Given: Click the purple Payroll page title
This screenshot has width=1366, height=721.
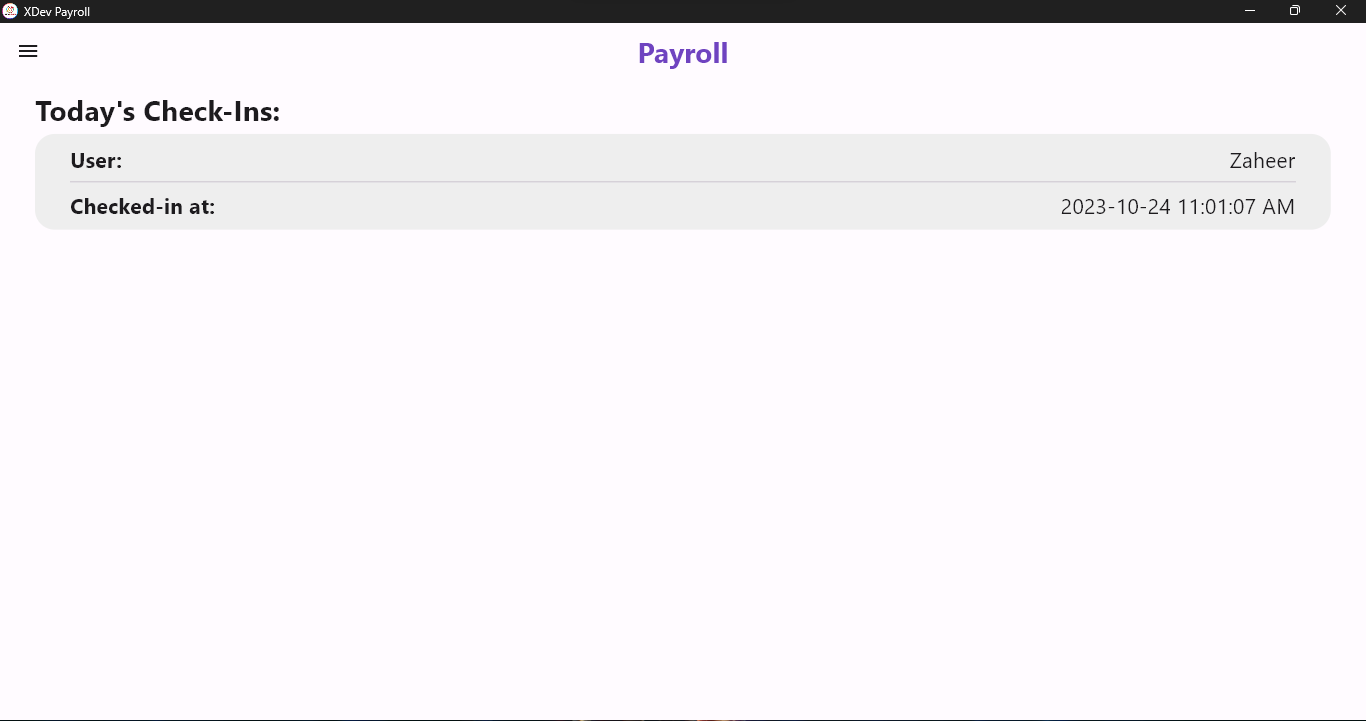Looking at the screenshot, I should (x=683, y=53).
